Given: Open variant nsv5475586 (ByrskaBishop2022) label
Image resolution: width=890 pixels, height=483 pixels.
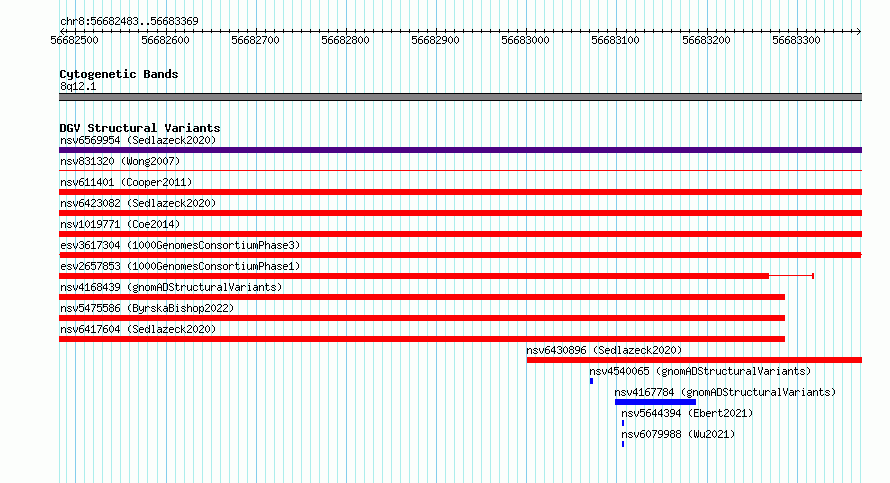Looking at the screenshot, I should coord(147,308).
